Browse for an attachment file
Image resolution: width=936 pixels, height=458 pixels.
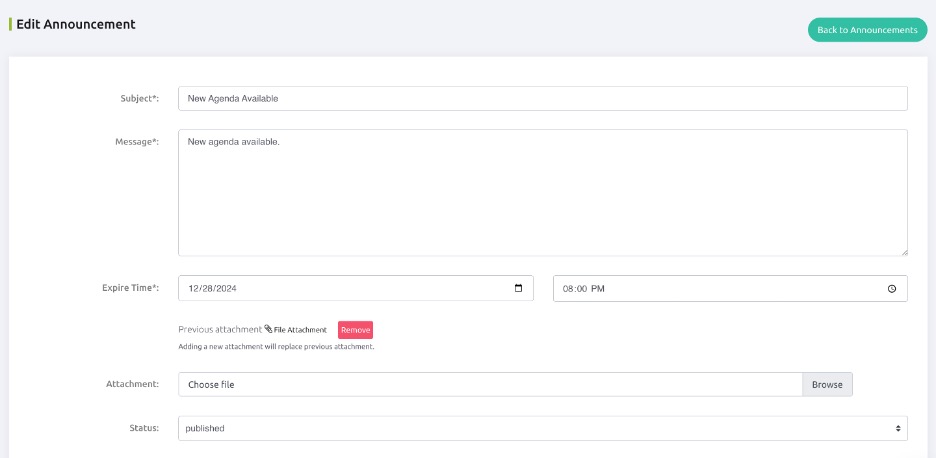click(827, 385)
